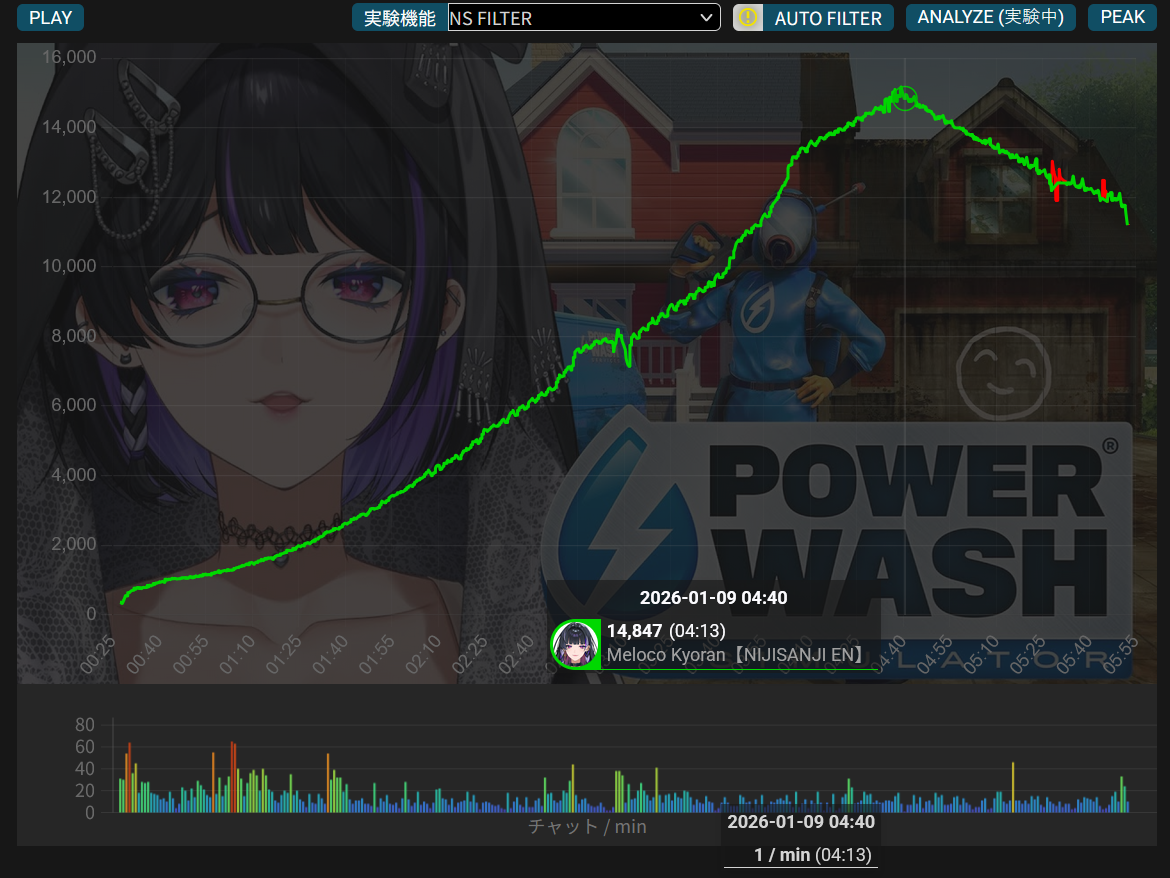Image resolution: width=1170 pixels, height=878 pixels.
Task: Click the 14,847 viewer count value
Action: click(x=634, y=631)
